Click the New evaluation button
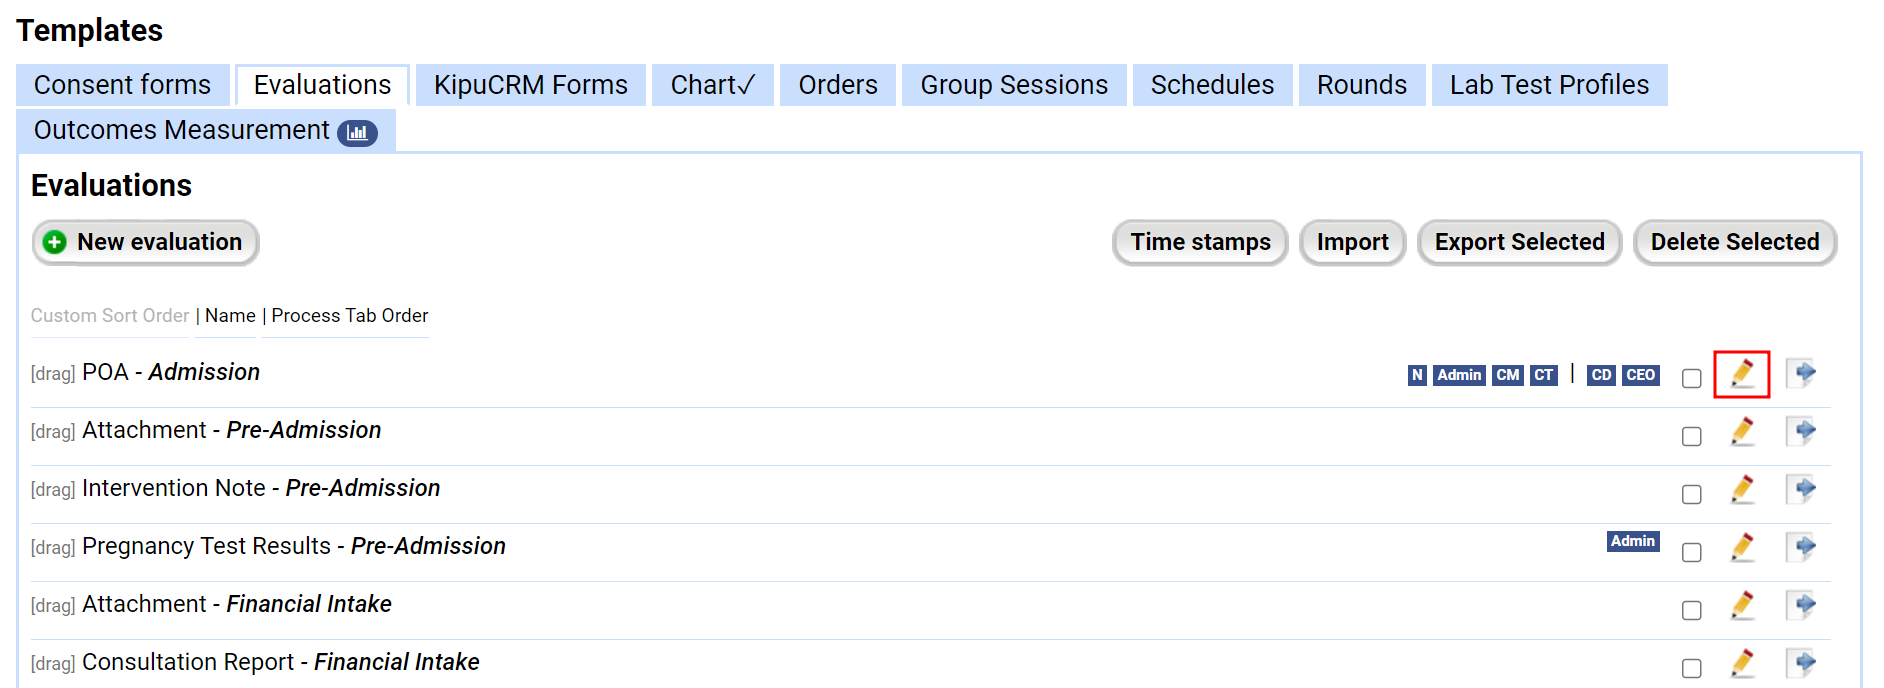Viewport: 1884px width, 688px height. (146, 242)
